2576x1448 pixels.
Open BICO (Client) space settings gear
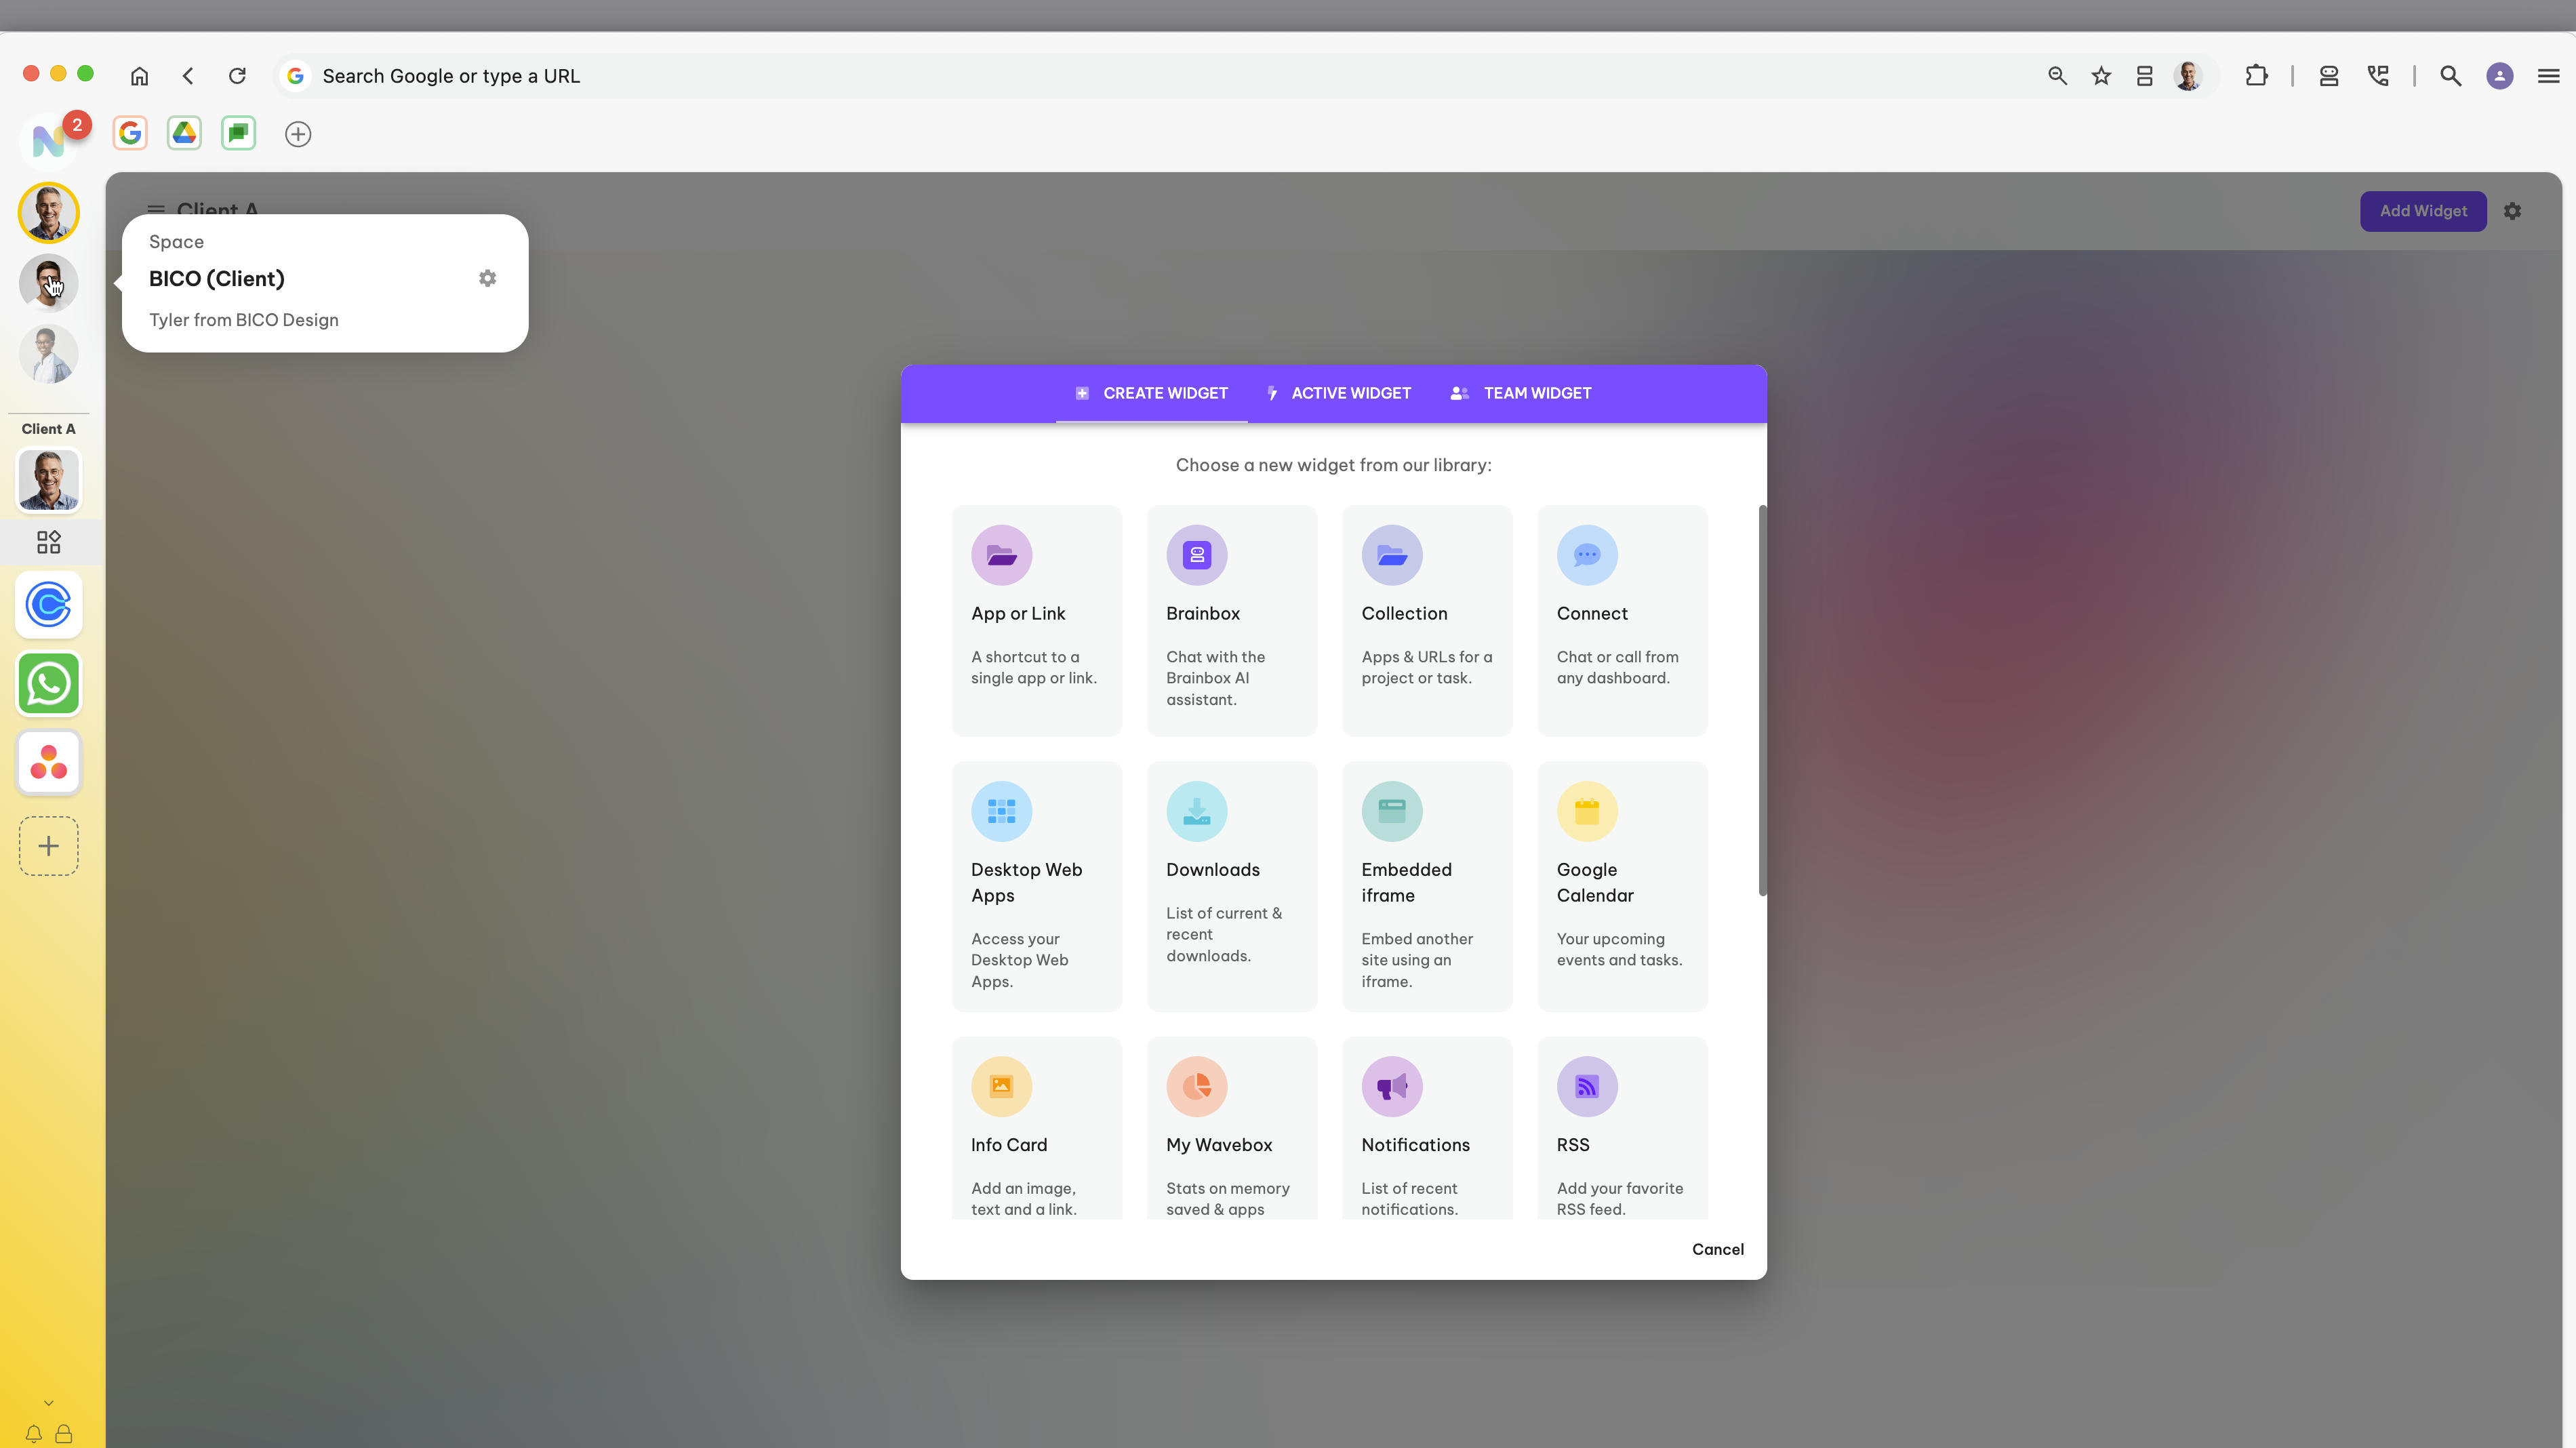click(x=487, y=278)
